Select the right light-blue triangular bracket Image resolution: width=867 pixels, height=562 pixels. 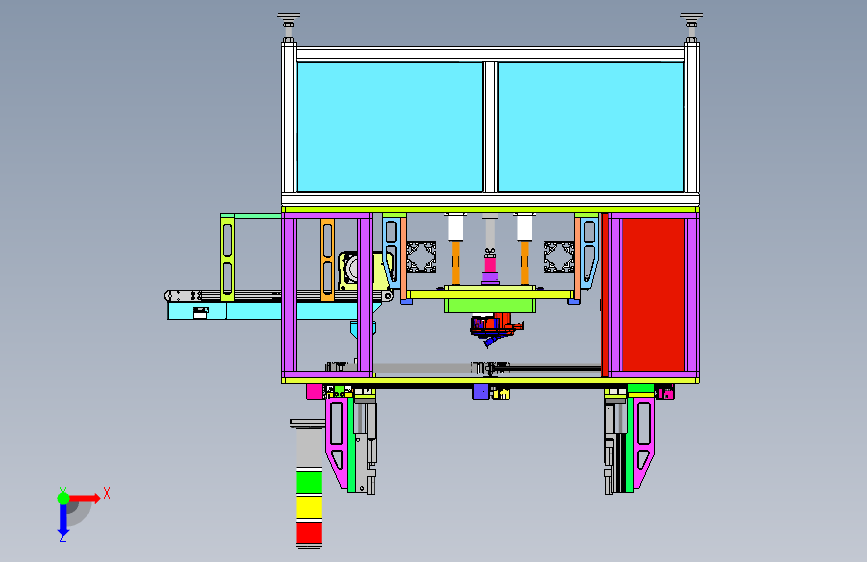pyautogui.click(x=589, y=252)
